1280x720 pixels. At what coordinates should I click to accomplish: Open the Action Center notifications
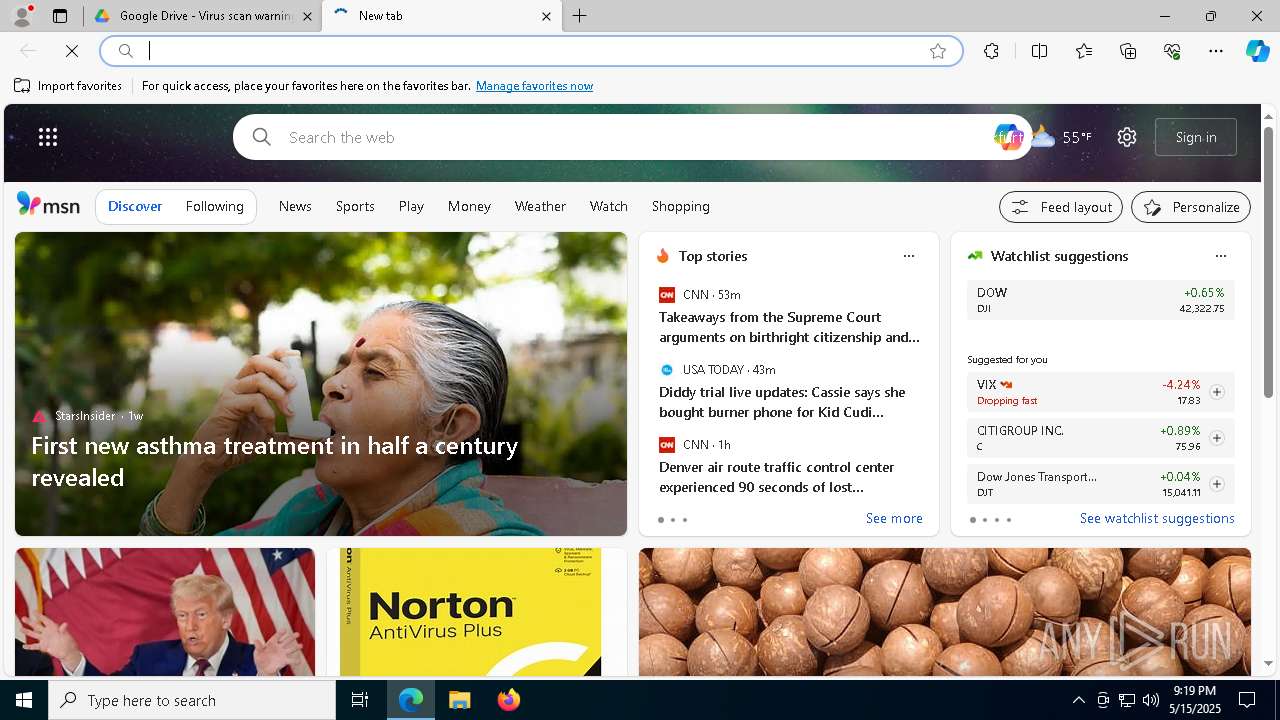tap(1247, 700)
